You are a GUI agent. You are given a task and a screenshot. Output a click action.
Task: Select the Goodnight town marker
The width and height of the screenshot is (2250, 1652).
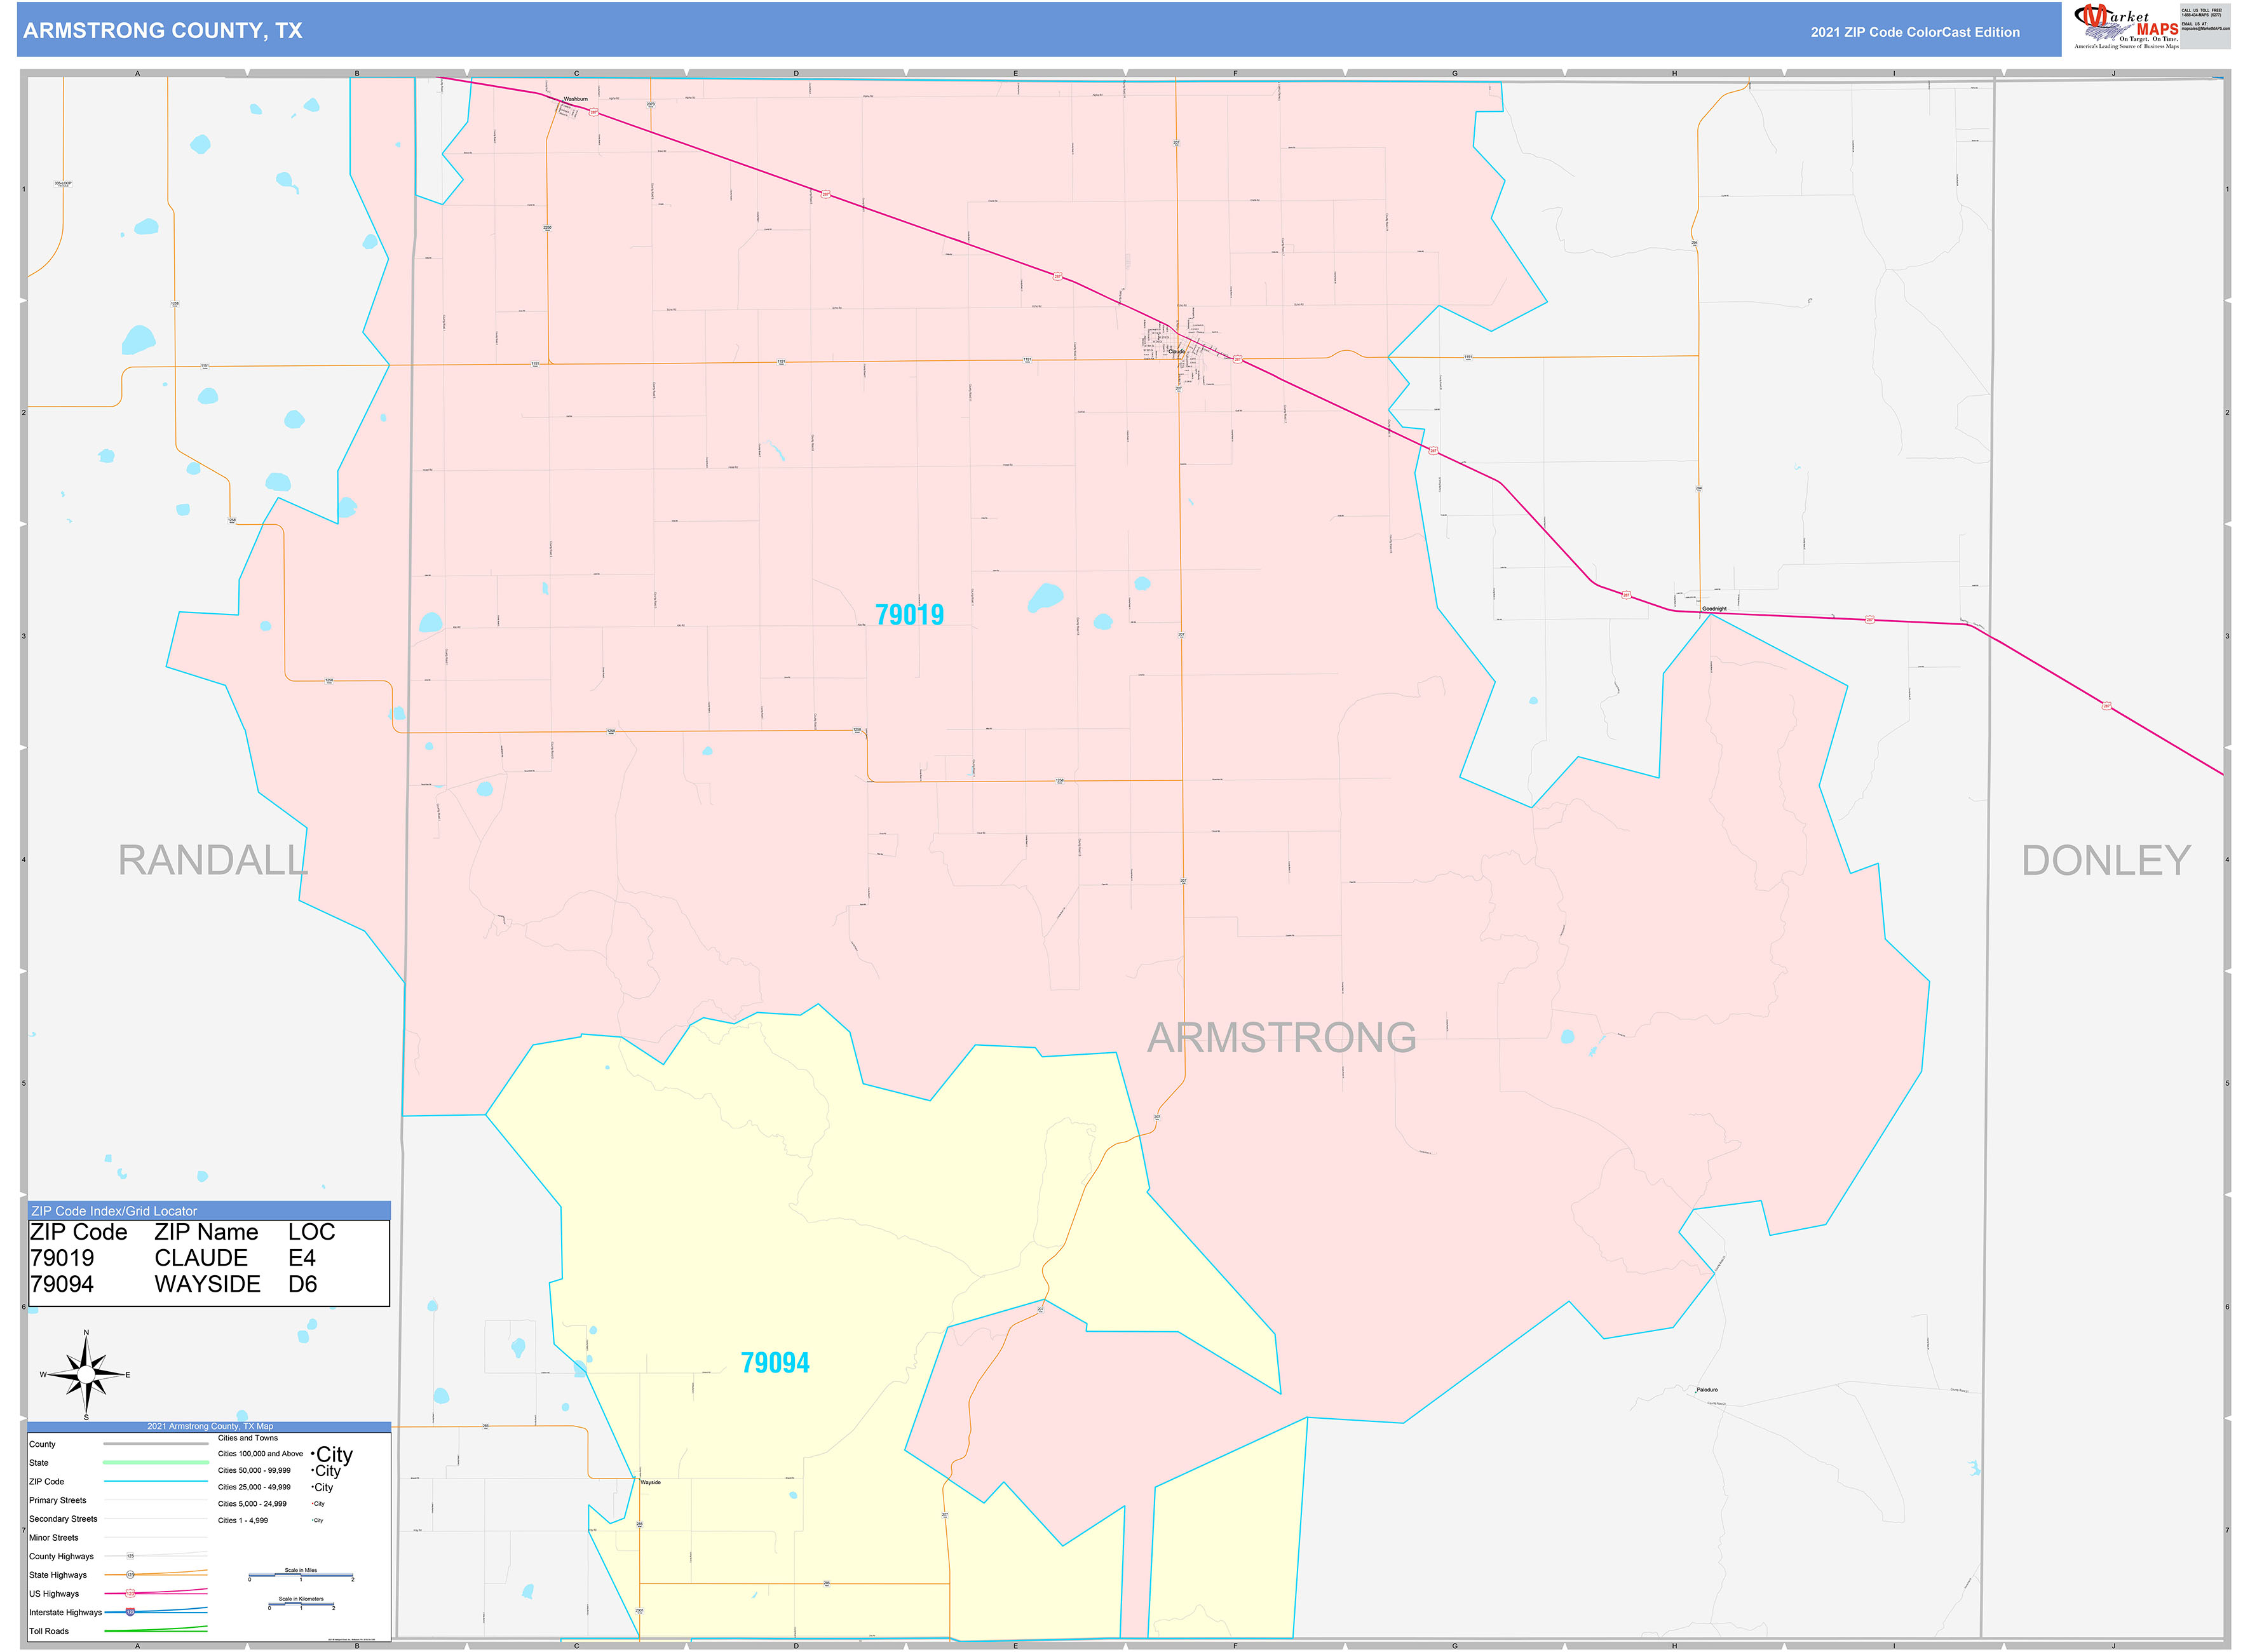1702,611
